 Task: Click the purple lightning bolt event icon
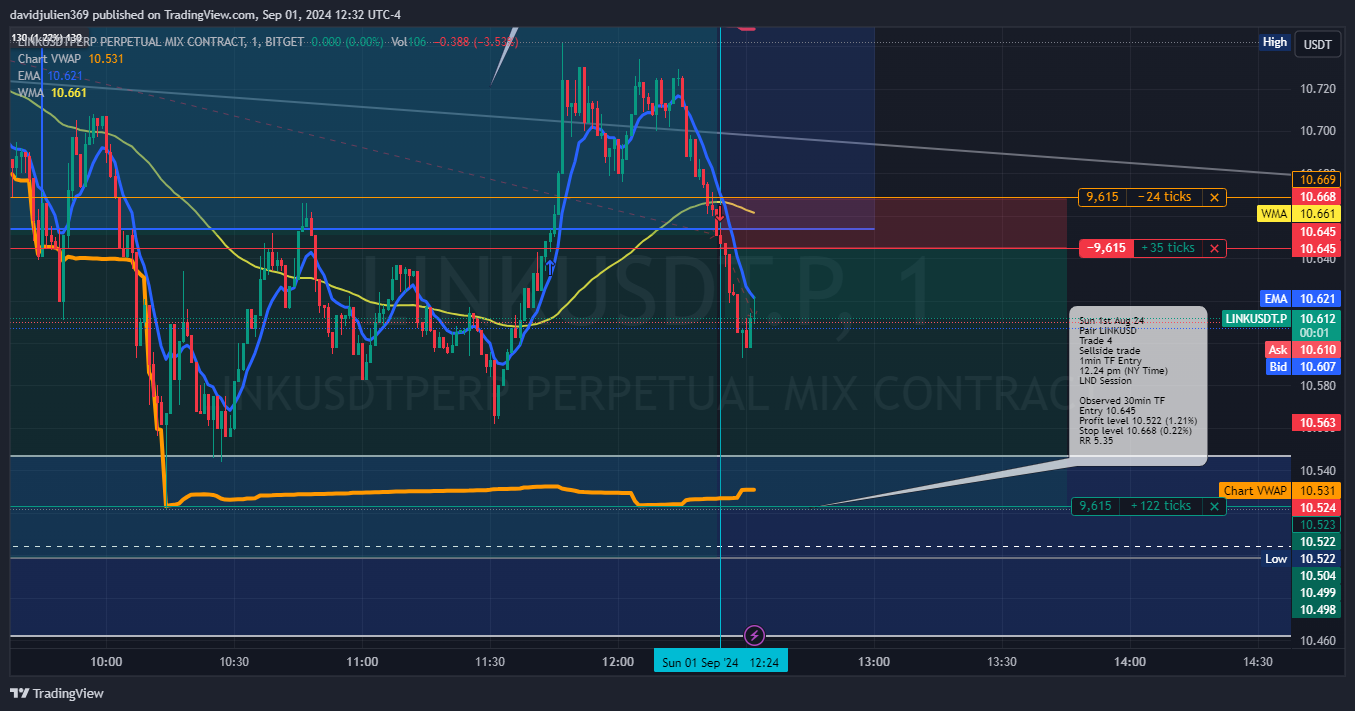click(x=755, y=635)
